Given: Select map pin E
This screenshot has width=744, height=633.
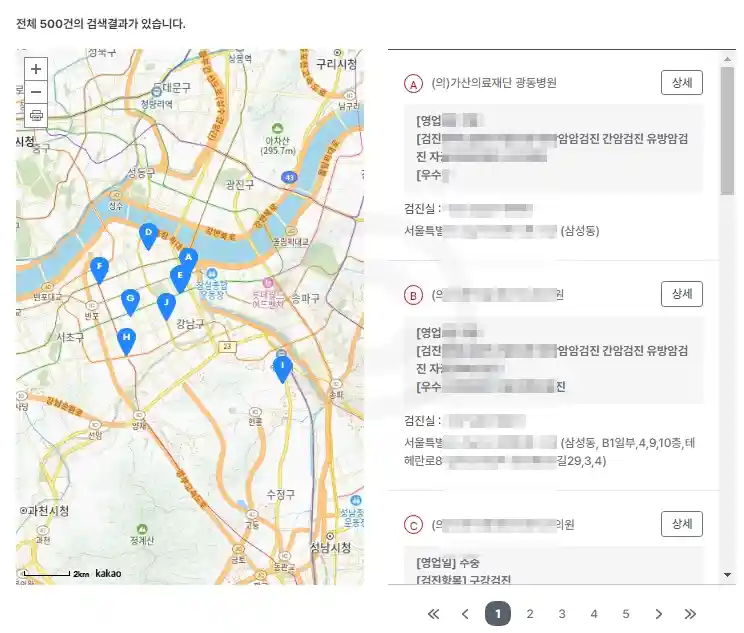Looking at the screenshot, I should [x=180, y=279].
